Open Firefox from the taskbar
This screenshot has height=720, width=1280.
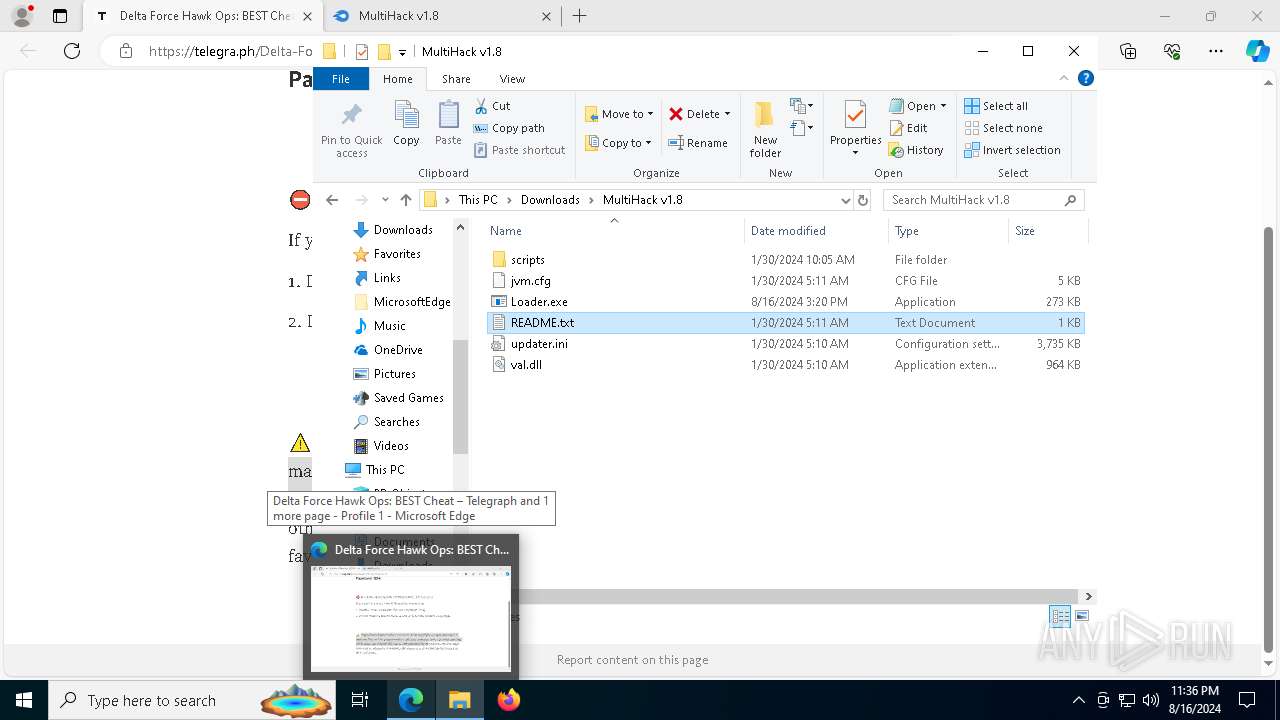pos(509,700)
